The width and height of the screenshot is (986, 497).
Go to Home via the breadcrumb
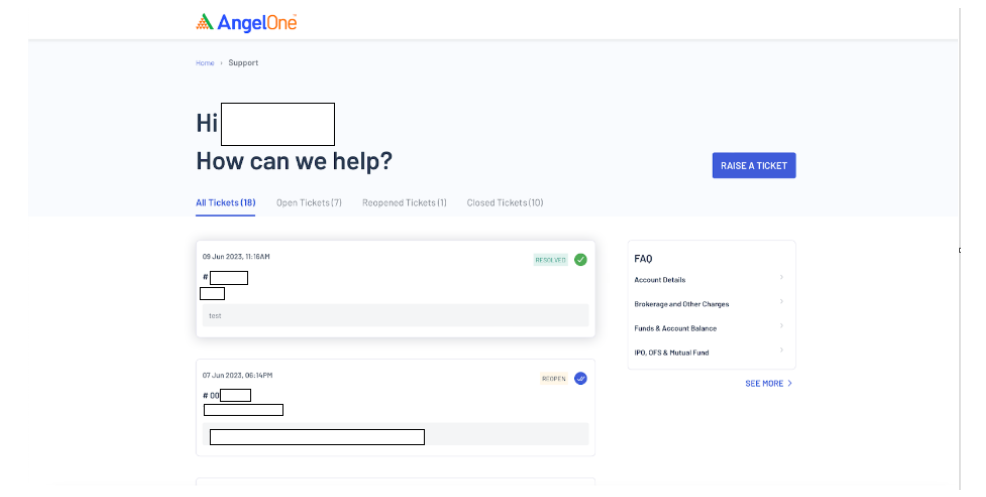(x=205, y=63)
